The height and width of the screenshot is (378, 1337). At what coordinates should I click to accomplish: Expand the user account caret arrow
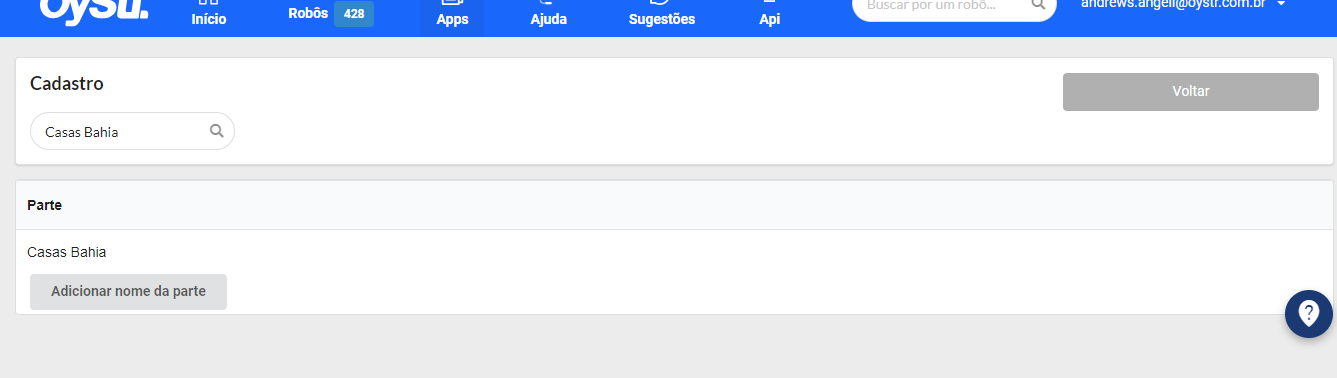coord(1281,4)
